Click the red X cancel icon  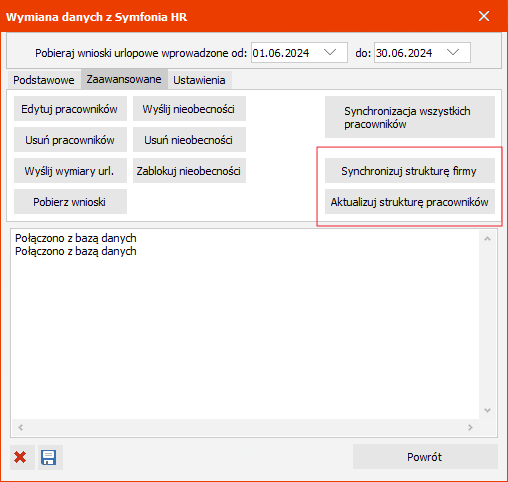20,457
